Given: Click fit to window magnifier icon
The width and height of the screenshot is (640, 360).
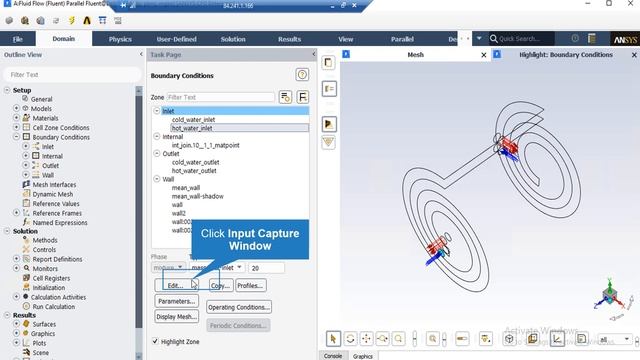Looking at the screenshot, I should click(x=432, y=338).
